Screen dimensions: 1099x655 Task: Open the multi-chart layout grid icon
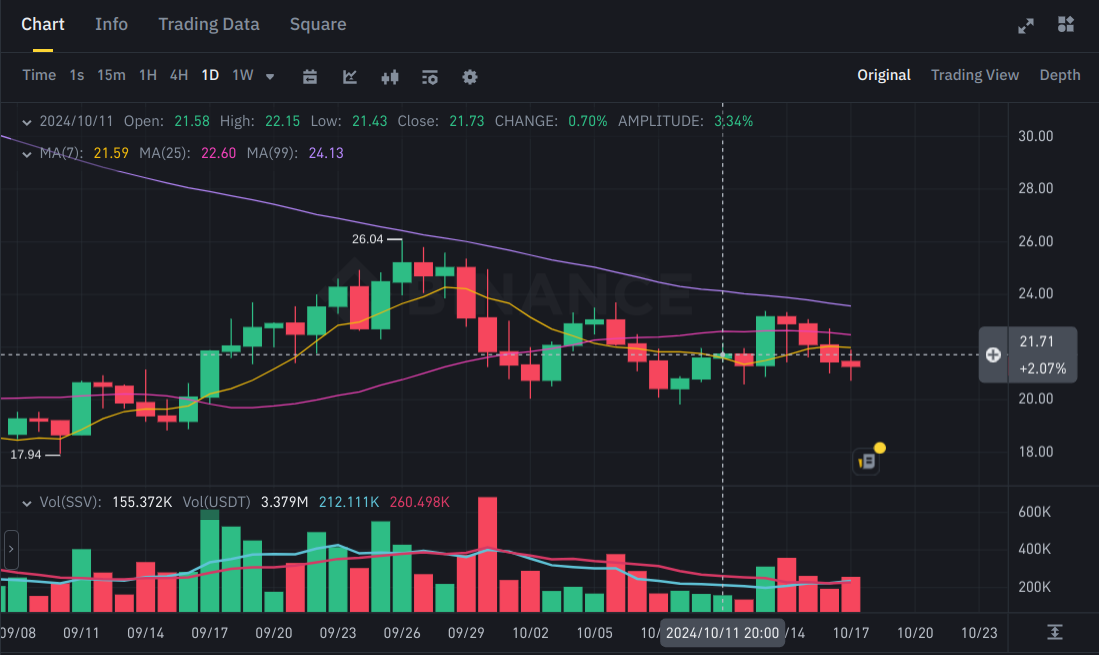click(1065, 25)
